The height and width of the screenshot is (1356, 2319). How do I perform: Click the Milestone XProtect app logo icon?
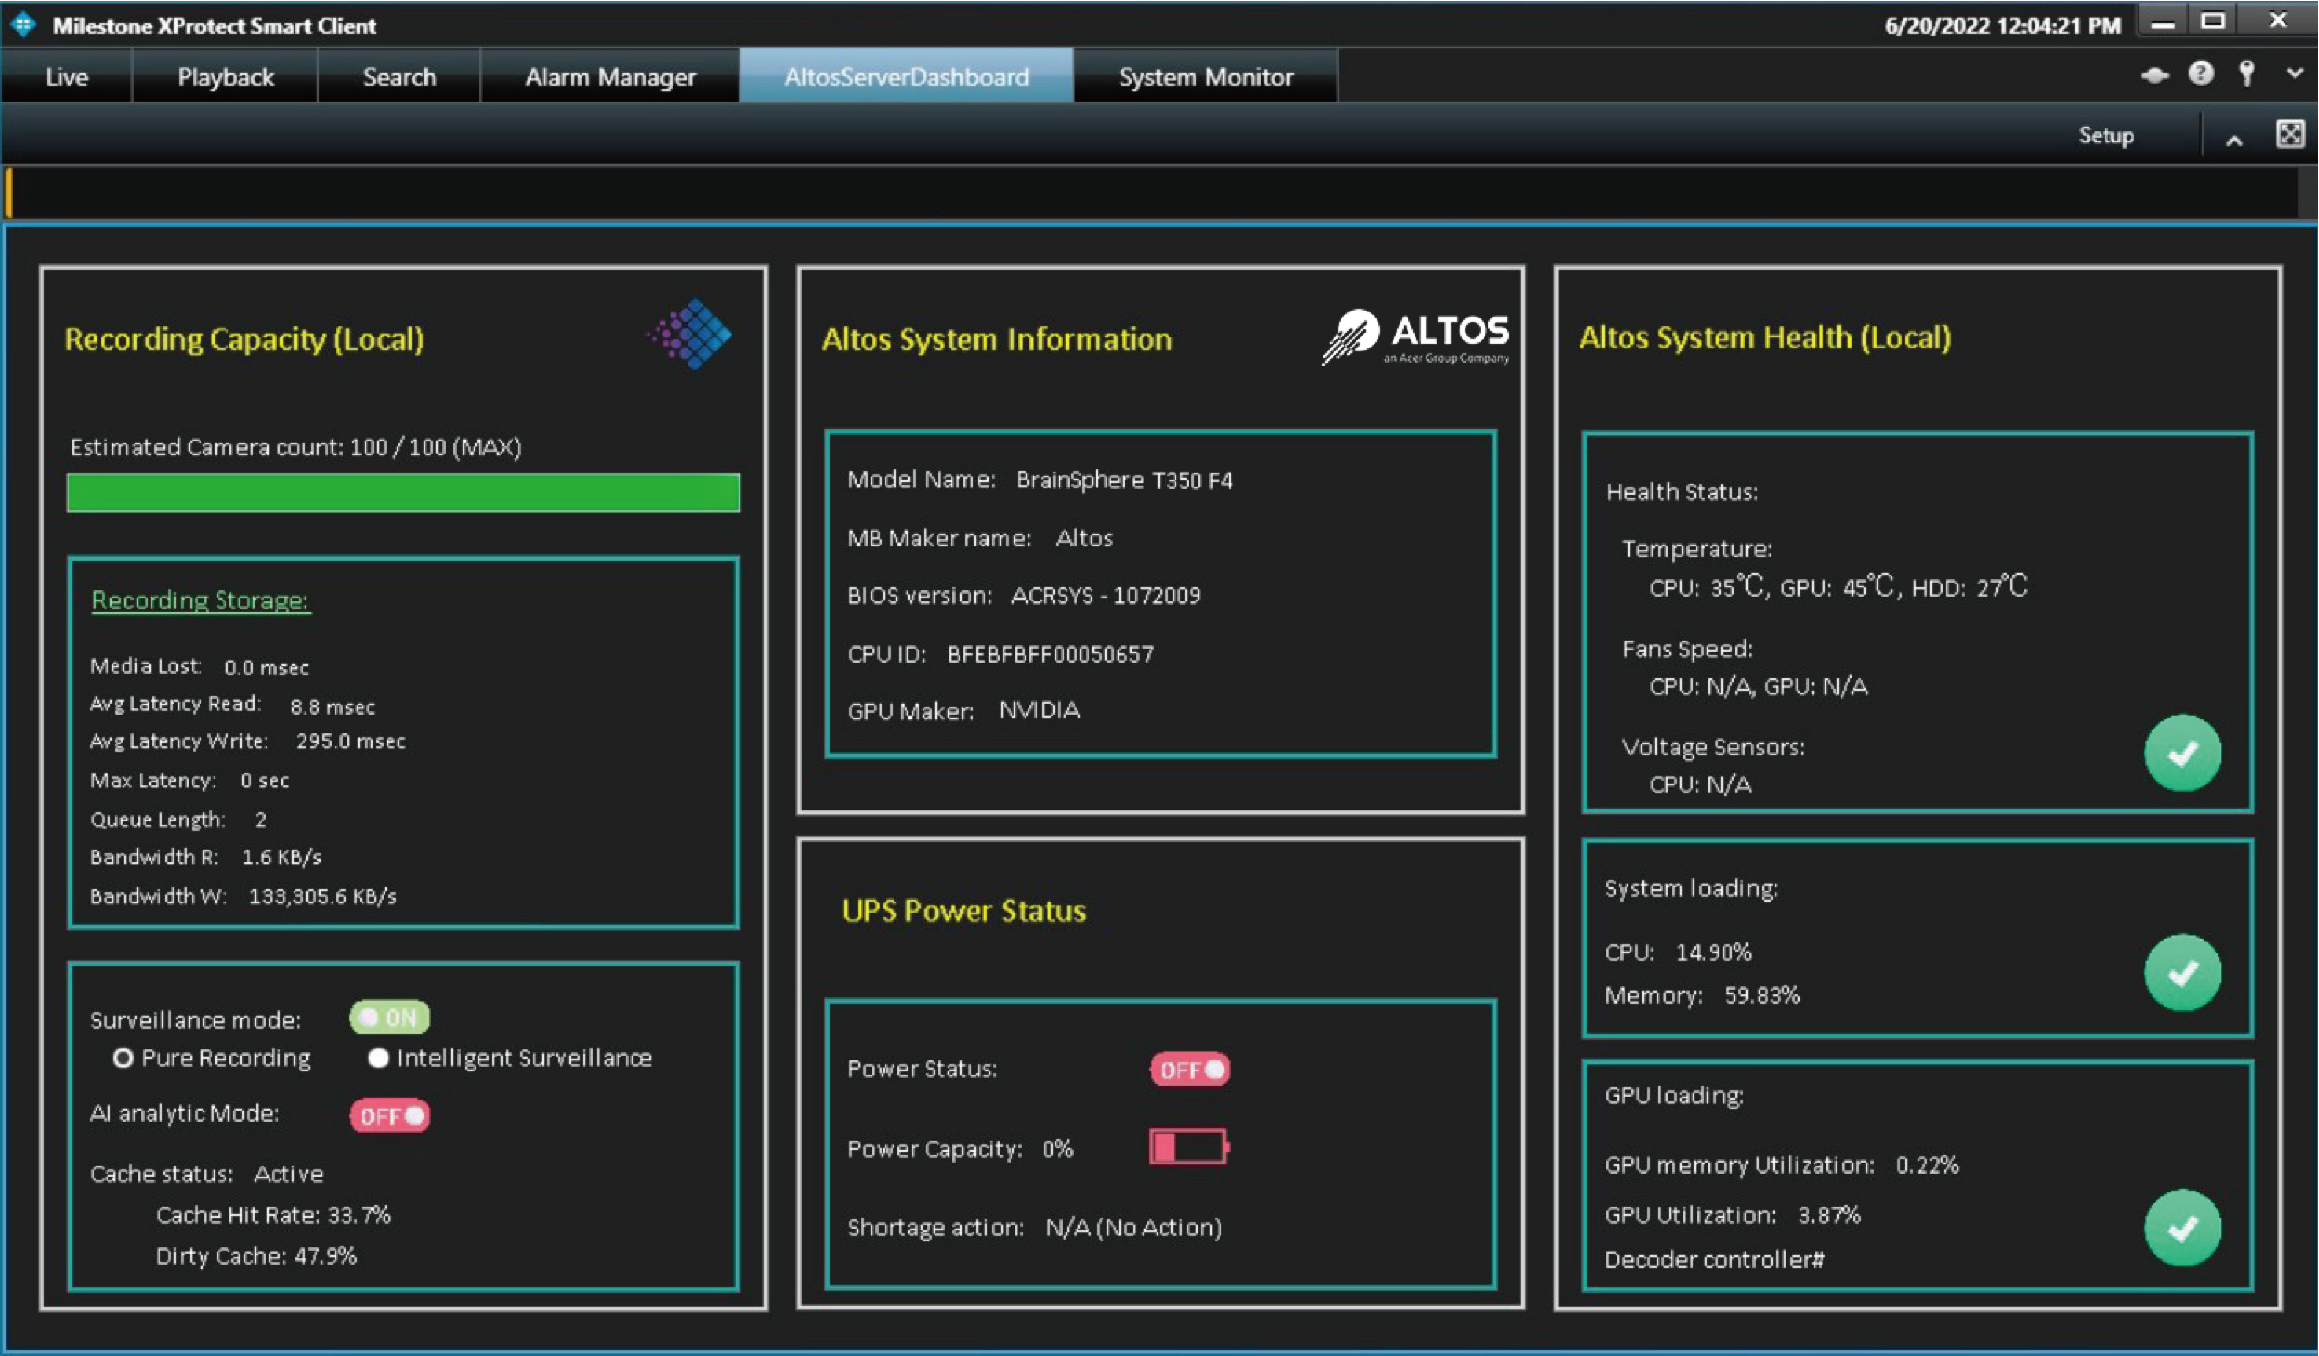click(23, 25)
